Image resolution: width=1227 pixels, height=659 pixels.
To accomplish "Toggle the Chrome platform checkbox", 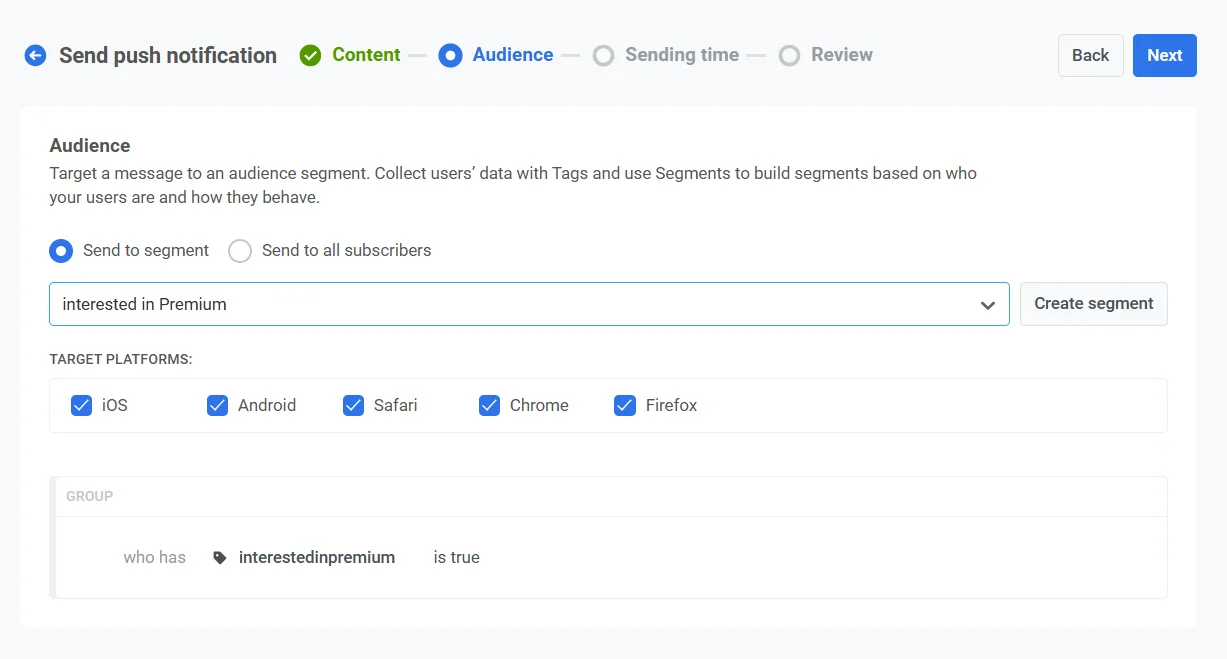I will pos(489,405).
